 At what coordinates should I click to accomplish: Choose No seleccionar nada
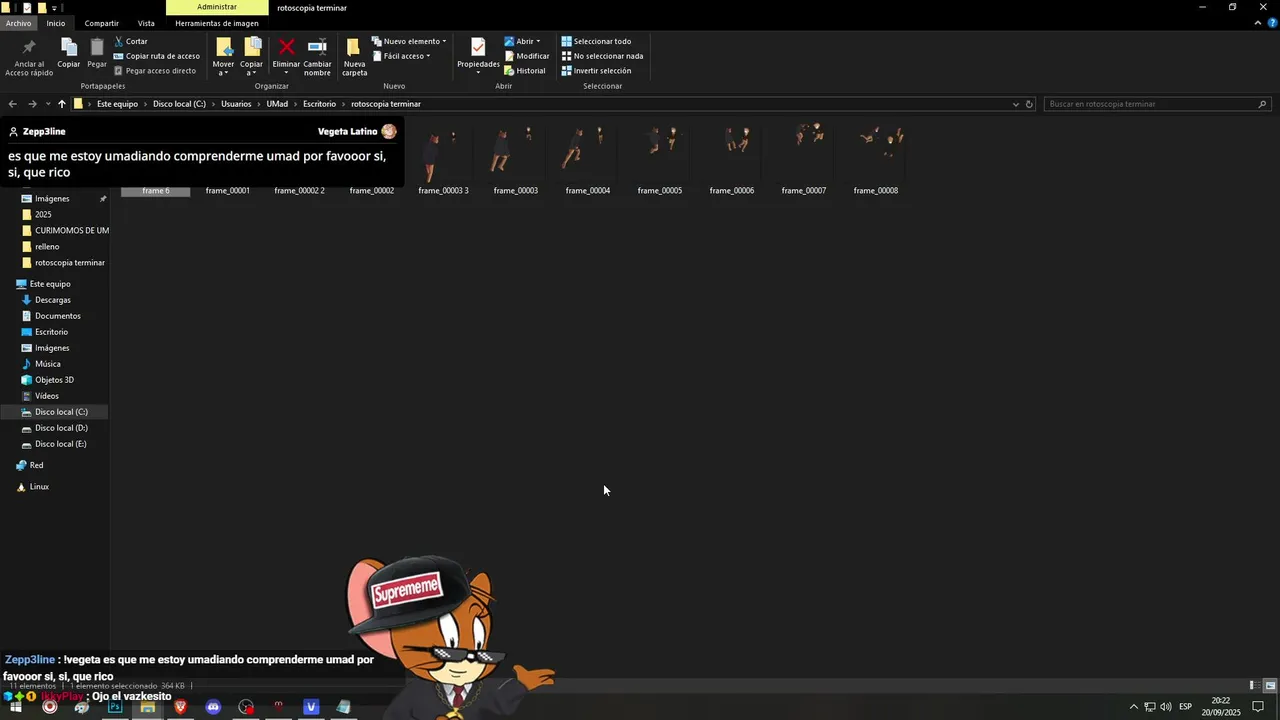pos(602,56)
